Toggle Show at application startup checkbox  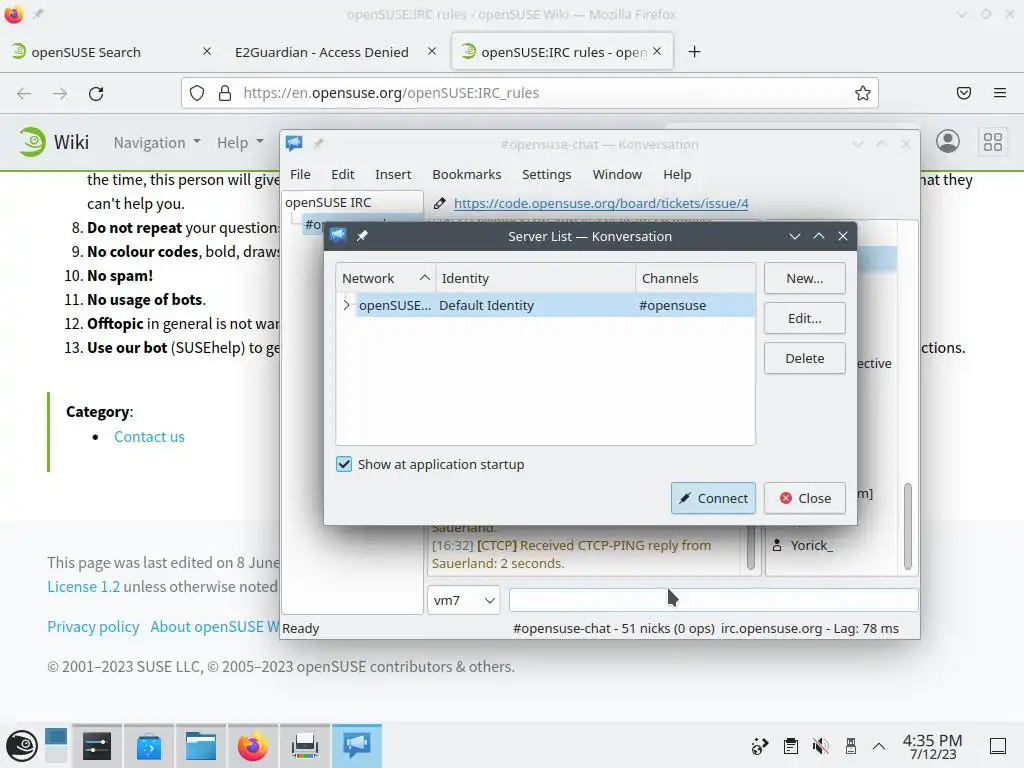coord(344,464)
